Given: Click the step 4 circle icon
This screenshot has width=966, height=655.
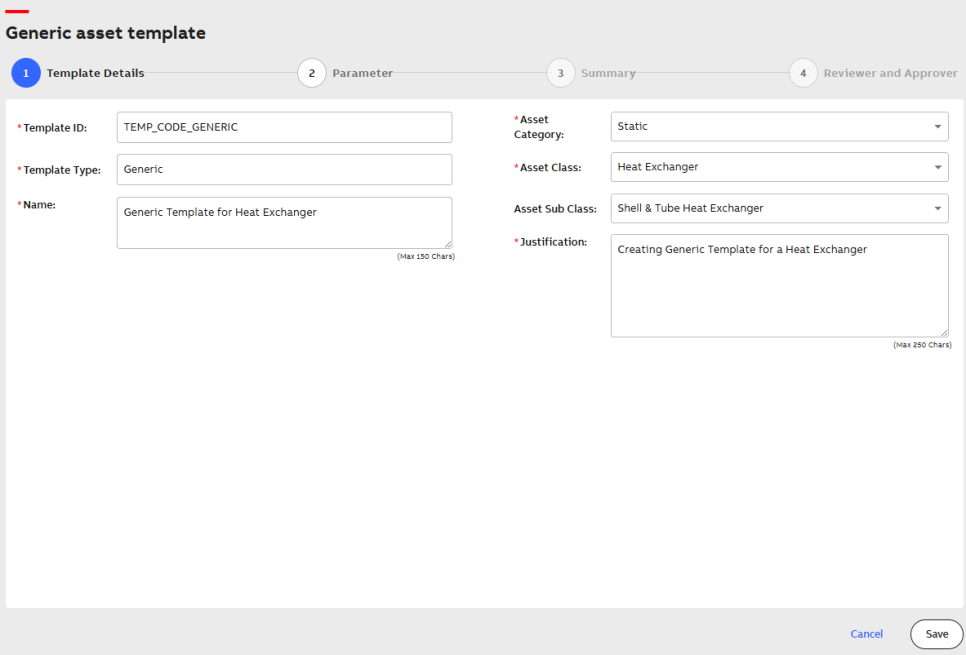Looking at the screenshot, I should [x=803, y=73].
